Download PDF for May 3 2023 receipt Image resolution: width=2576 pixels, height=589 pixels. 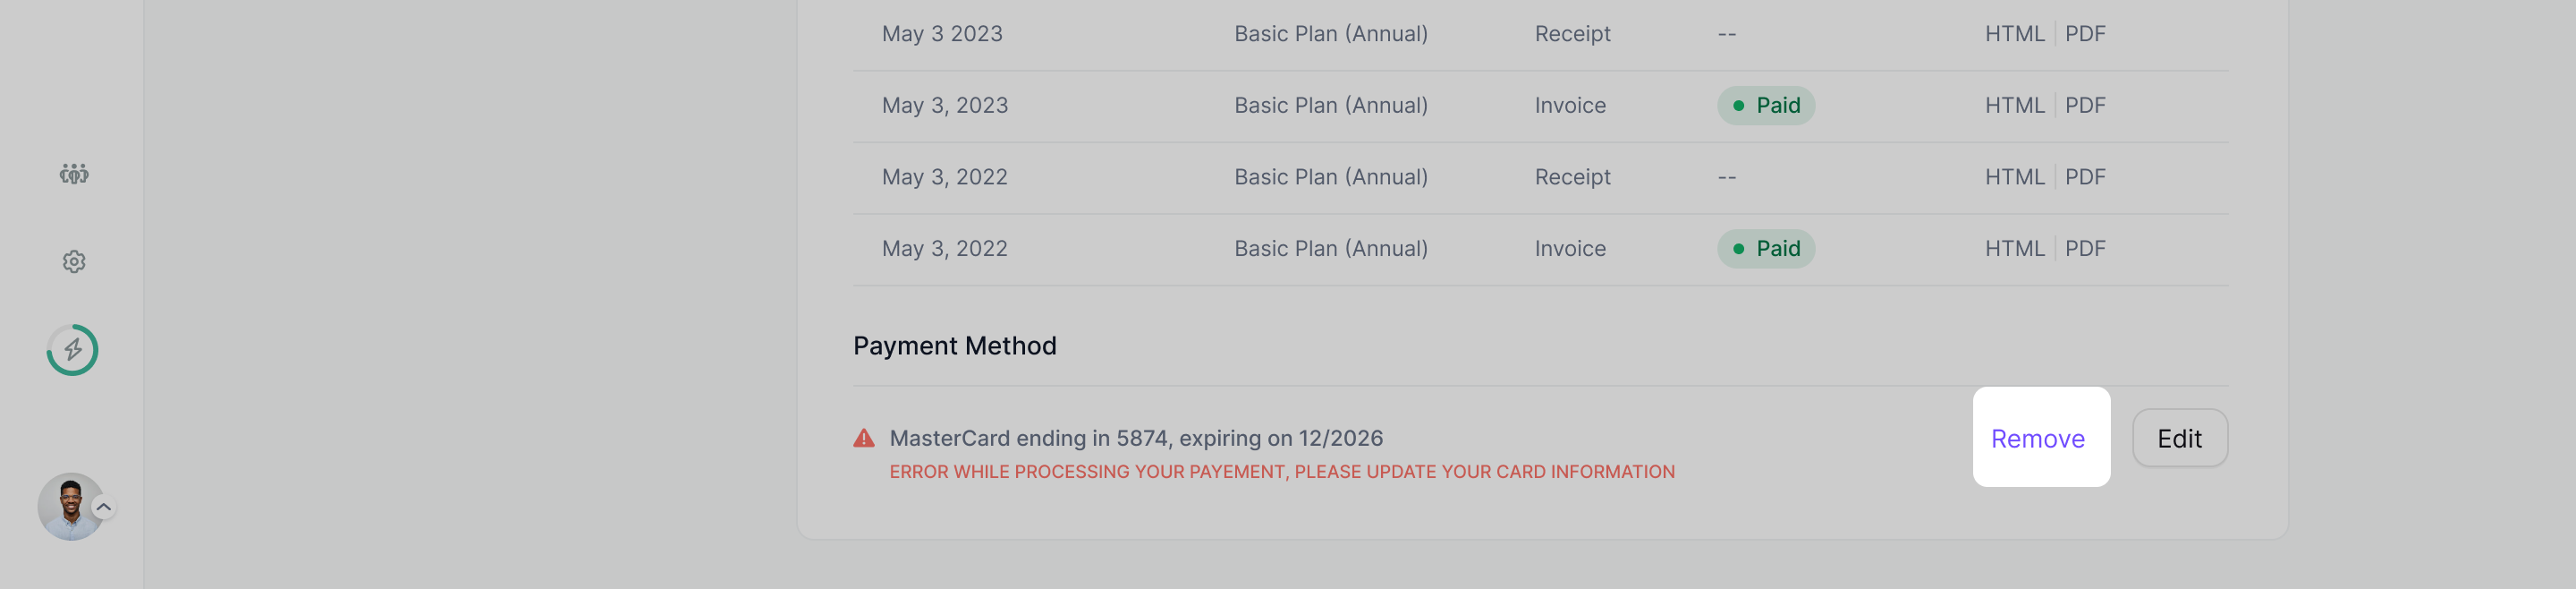coord(2085,33)
